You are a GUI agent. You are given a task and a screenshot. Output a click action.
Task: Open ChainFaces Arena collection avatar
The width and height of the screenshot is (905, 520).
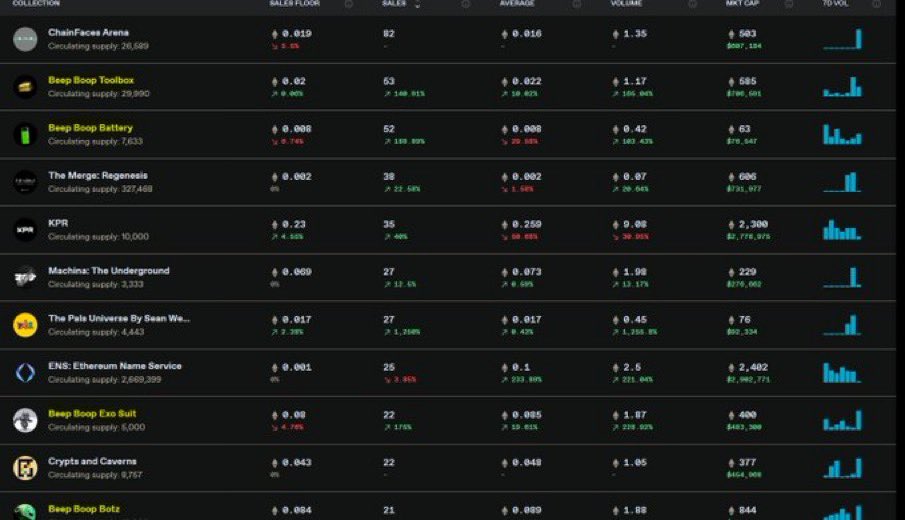25,39
